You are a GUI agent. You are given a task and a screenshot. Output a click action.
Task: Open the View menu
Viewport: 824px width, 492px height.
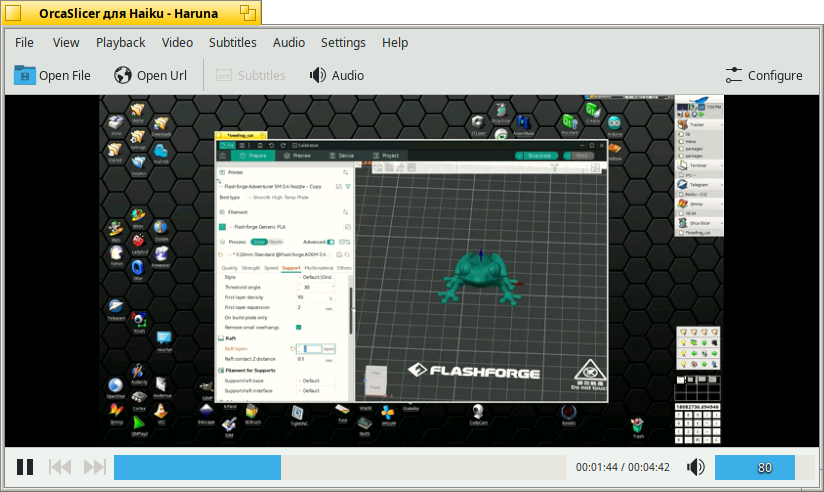pyautogui.click(x=66, y=43)
